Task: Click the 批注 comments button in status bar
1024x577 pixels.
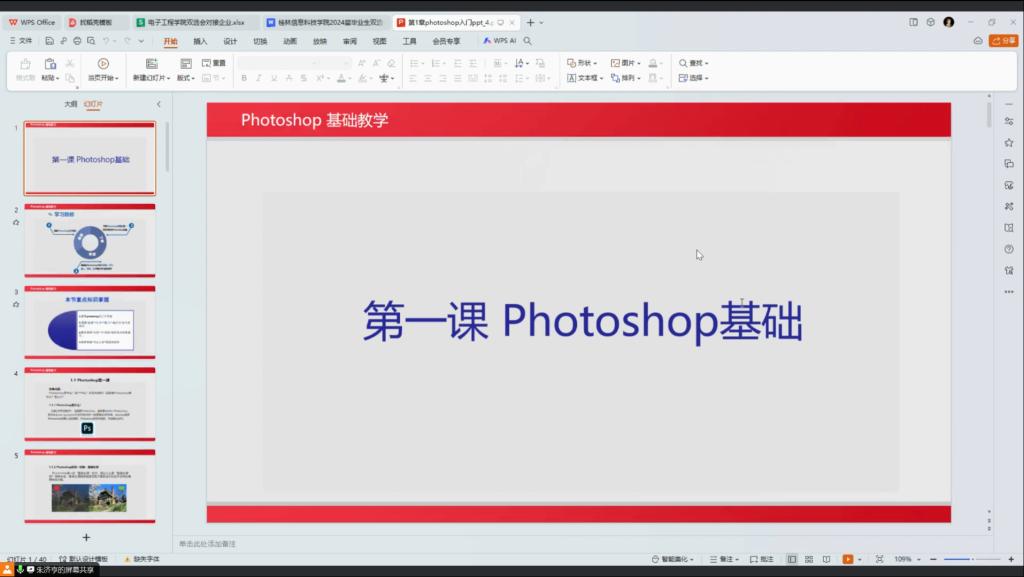Action: click(x=761, y=559)
